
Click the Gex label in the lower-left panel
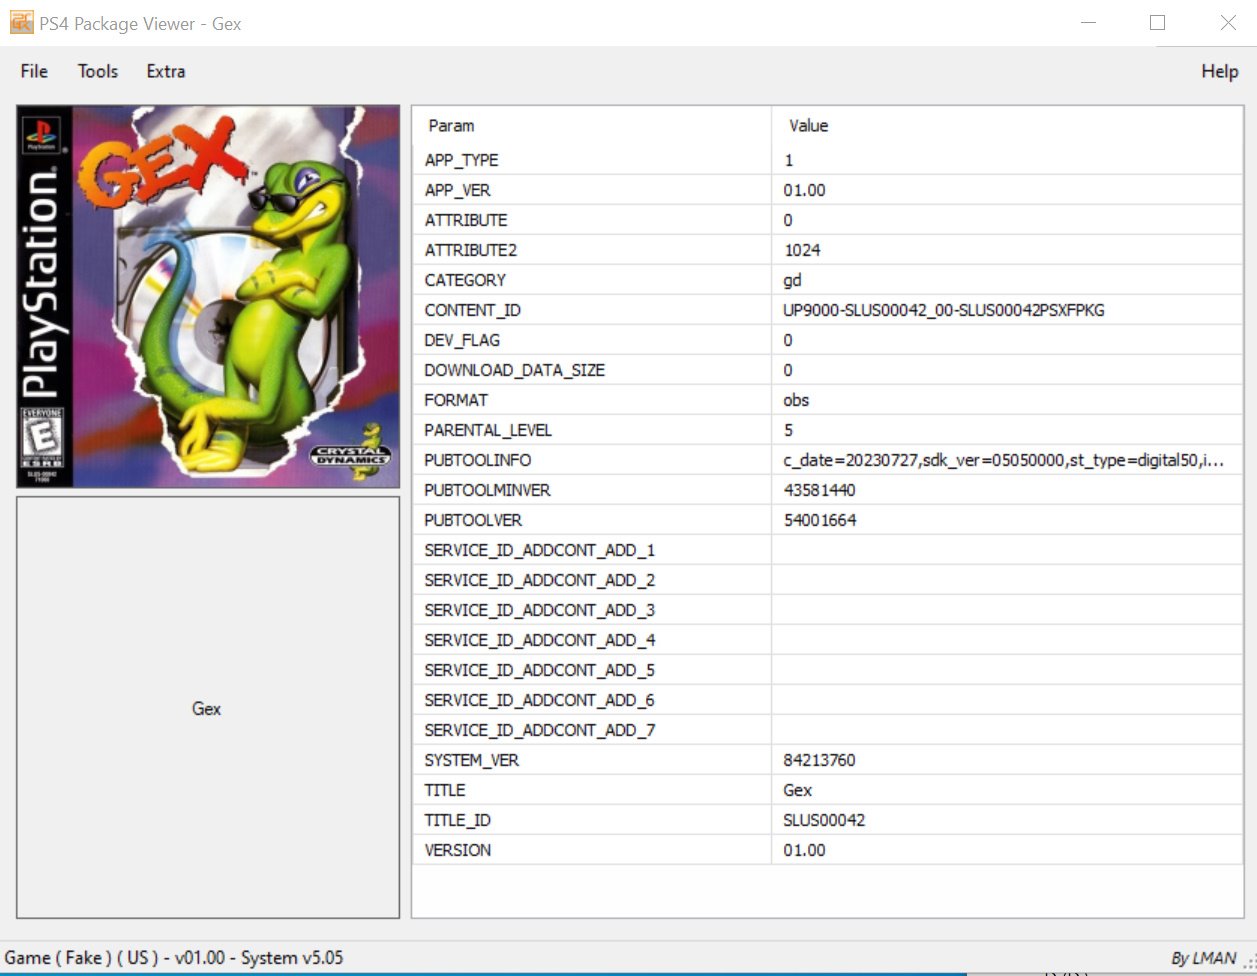tap(206, 708)
